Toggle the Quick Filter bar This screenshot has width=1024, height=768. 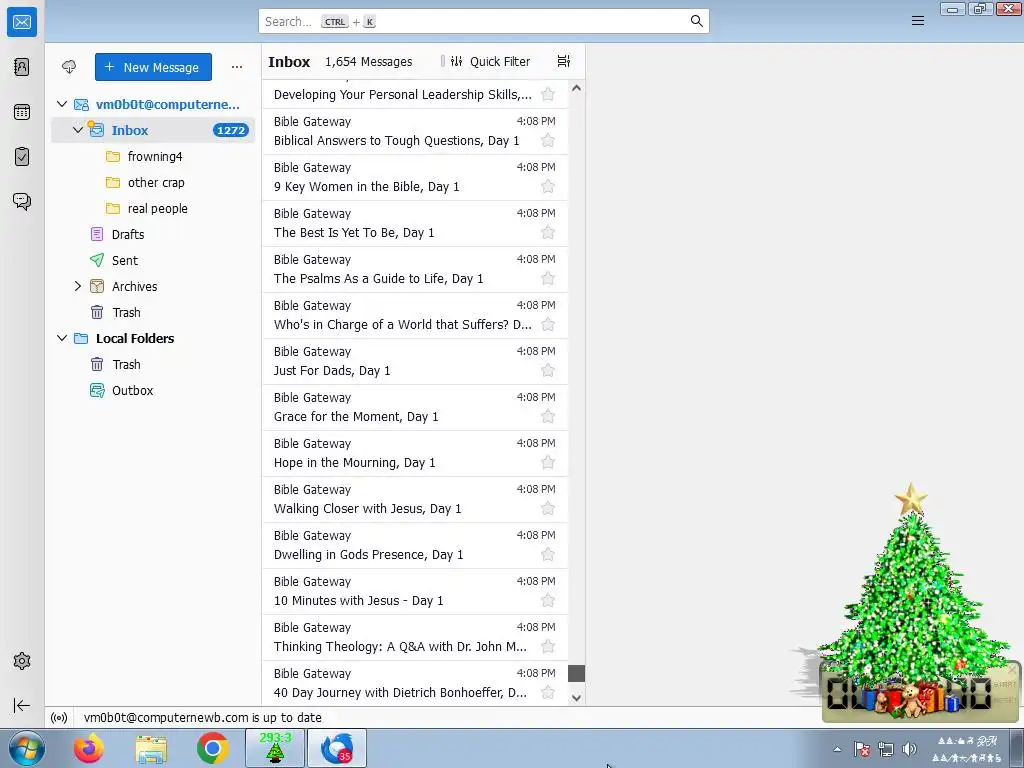(491, 61)
